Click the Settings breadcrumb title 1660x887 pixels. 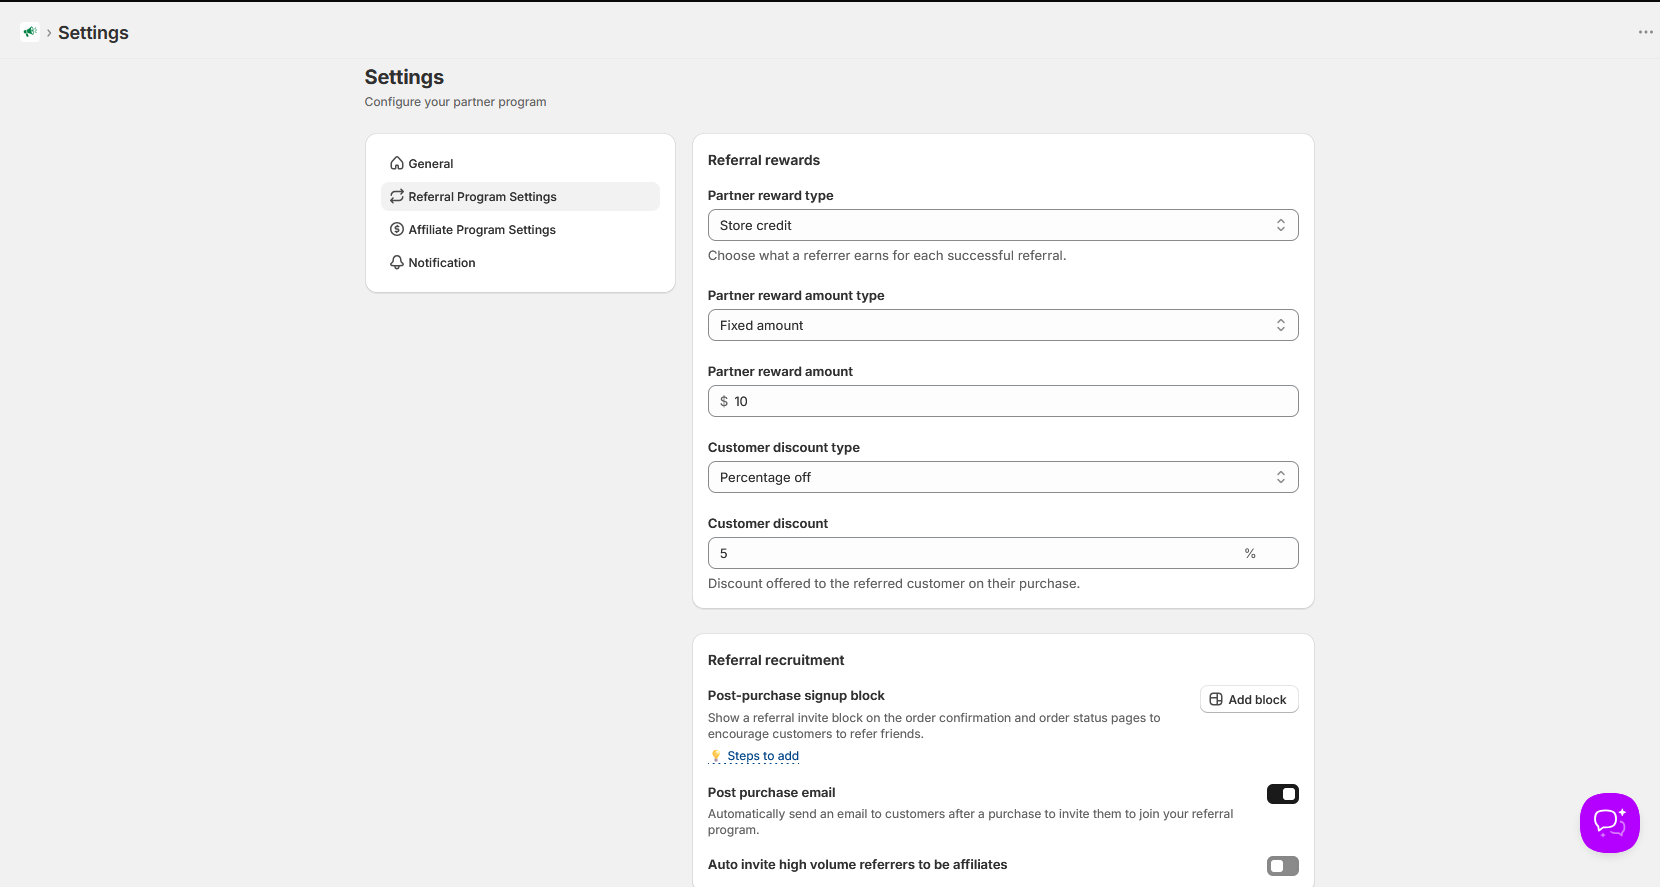(x=93, y=32)
